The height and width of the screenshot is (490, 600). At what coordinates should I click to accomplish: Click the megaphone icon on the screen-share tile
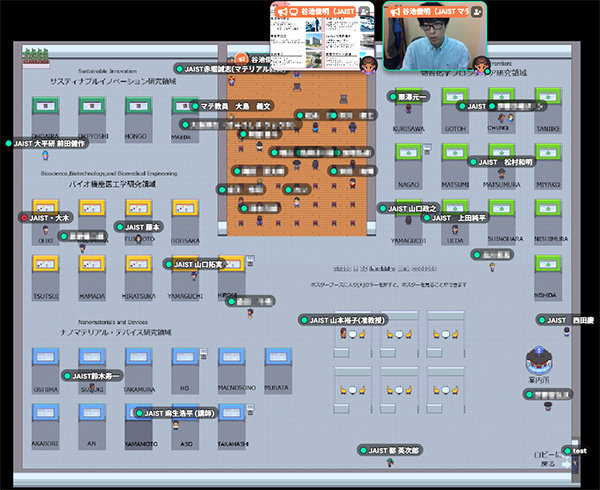281,10
